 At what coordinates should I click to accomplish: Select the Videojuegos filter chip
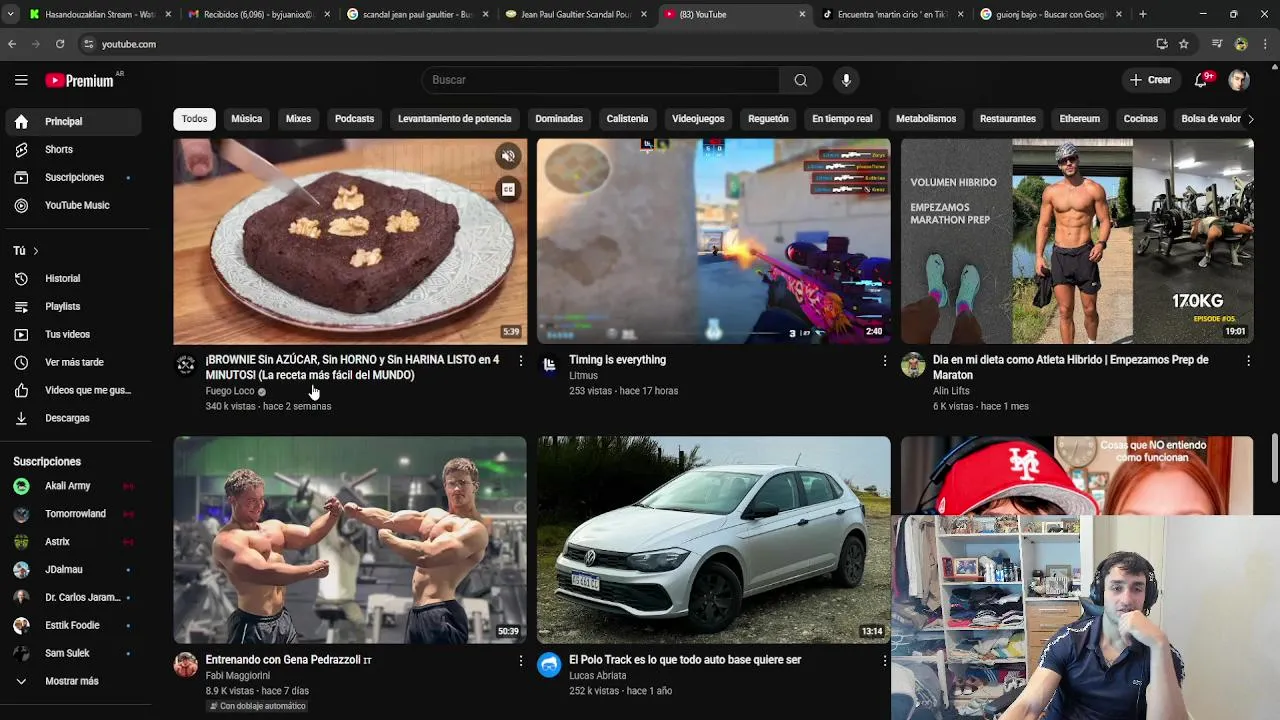(698, 119)
